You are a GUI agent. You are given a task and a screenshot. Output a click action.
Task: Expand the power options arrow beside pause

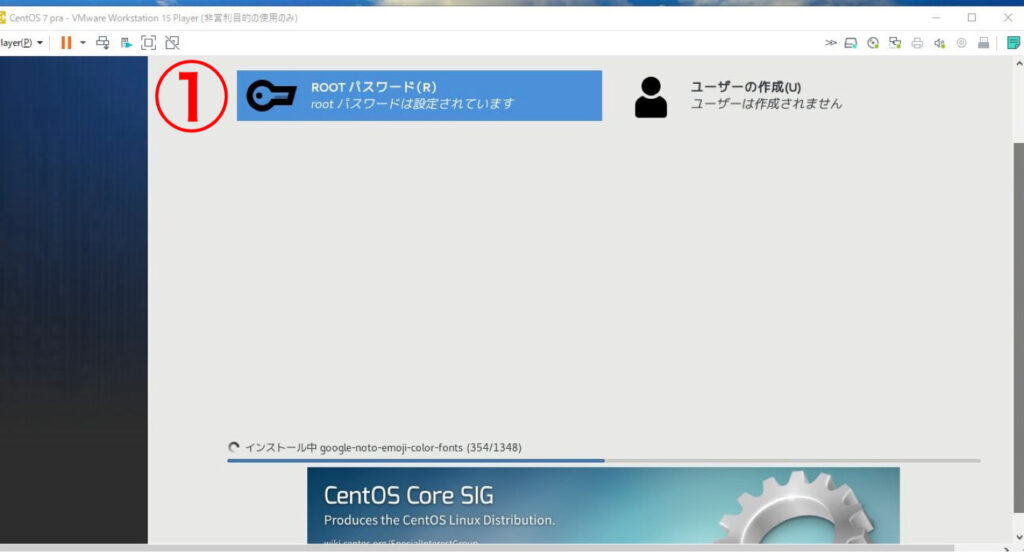(83, 42)
